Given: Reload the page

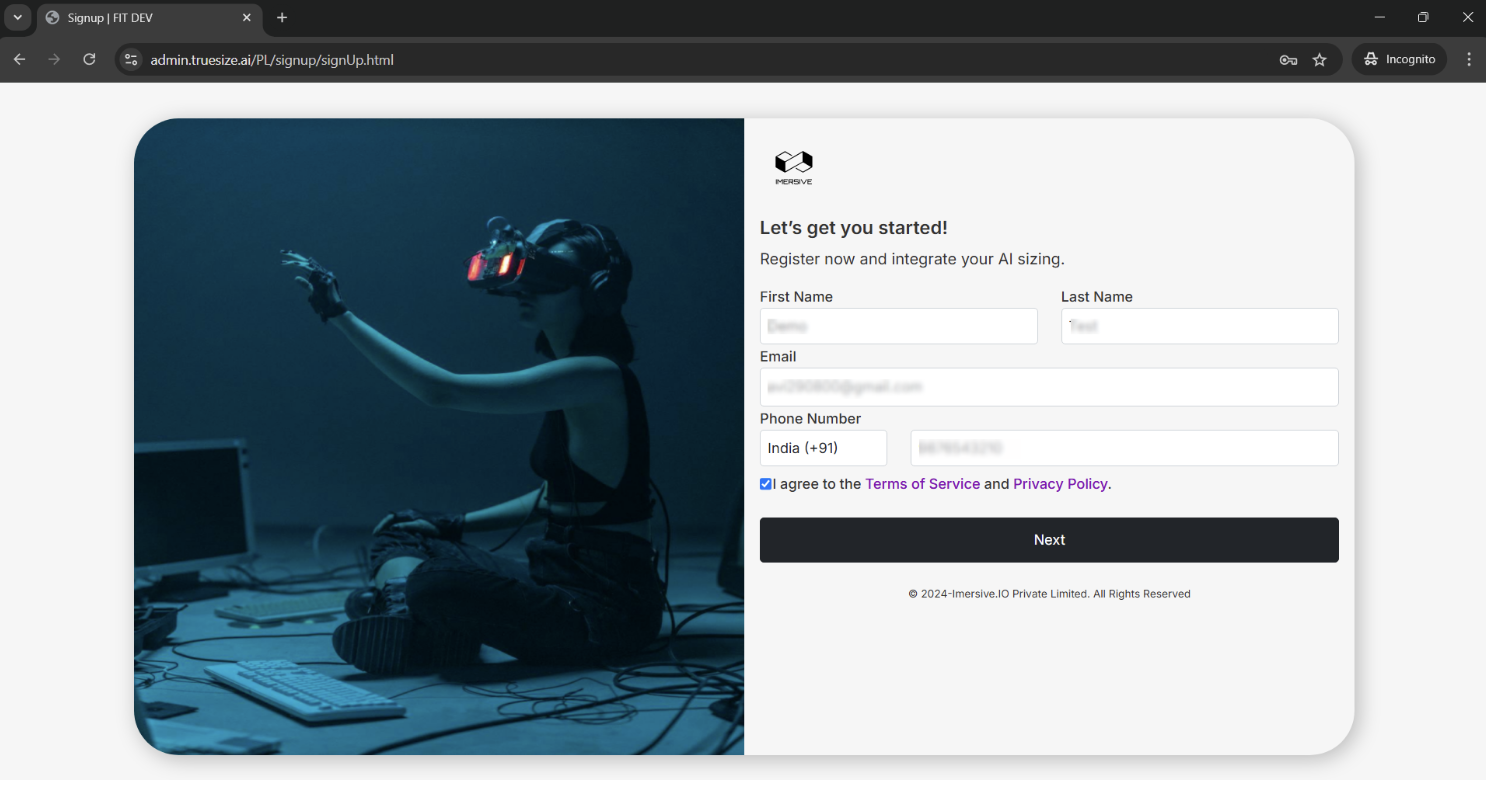Looking at the screenshot, I should click(x=89, y=60).
